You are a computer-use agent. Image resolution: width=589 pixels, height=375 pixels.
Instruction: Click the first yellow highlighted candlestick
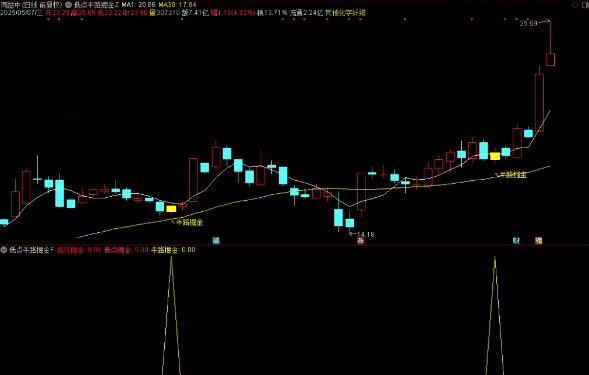tap(171, 209)
